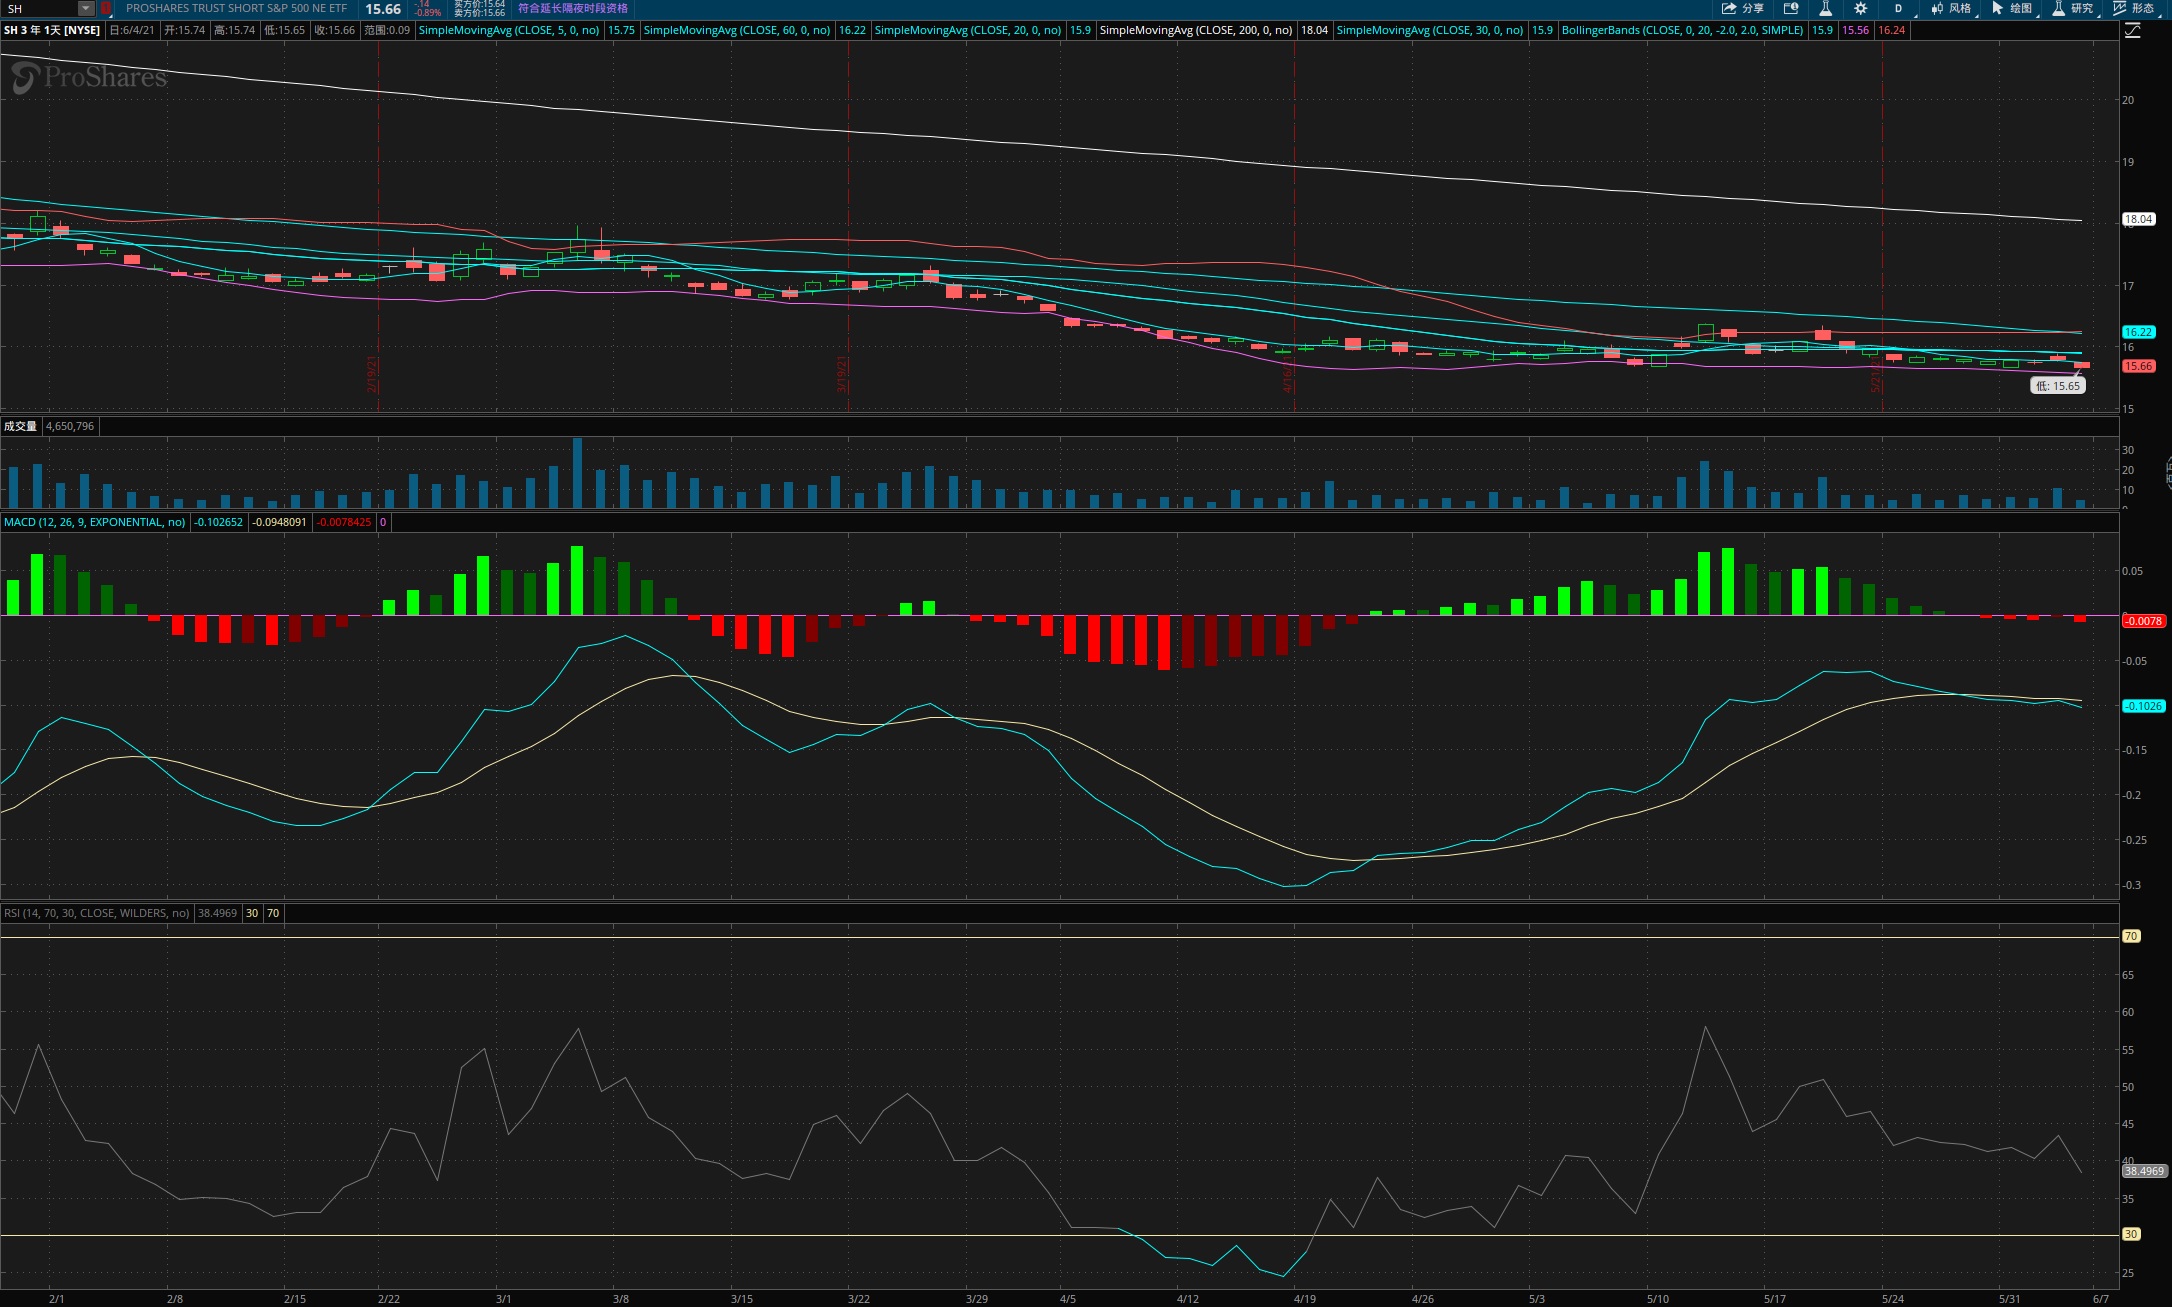Screen dimensions: 2172x1307
Task: Open the D timeframe dropdown
Action: (1898, 8)
